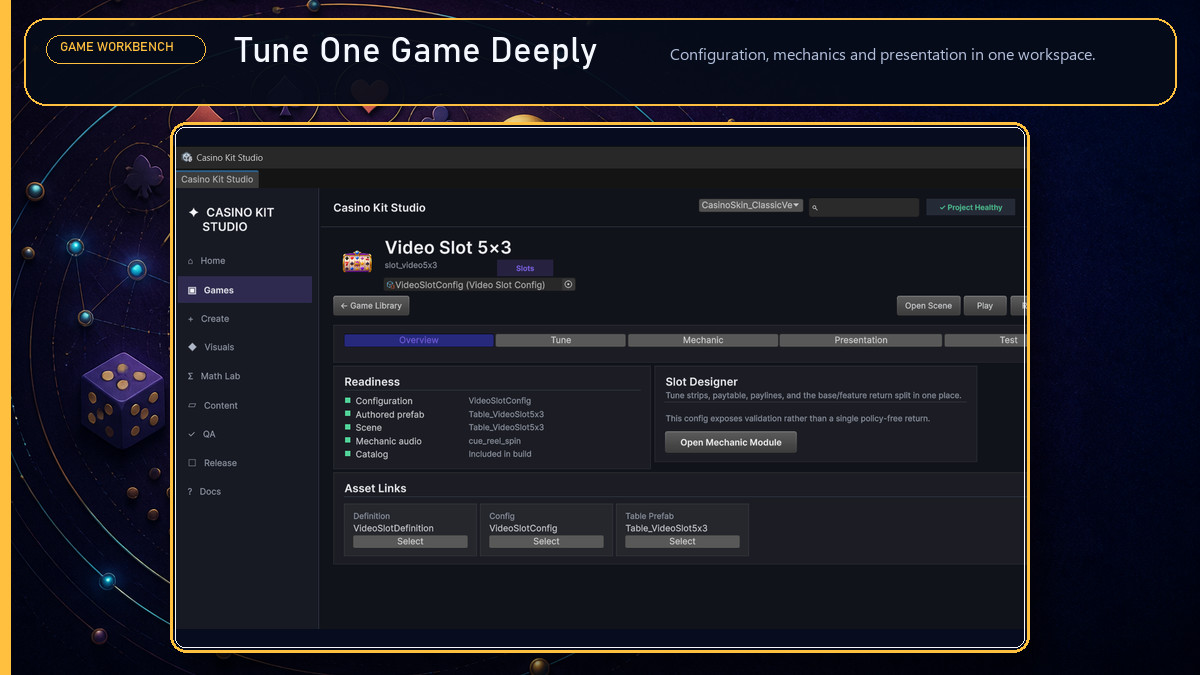The width and height of the screenshot is (1200, 675).
Task: Click the VideoSlotConfig object field
Action: (479, 284)
